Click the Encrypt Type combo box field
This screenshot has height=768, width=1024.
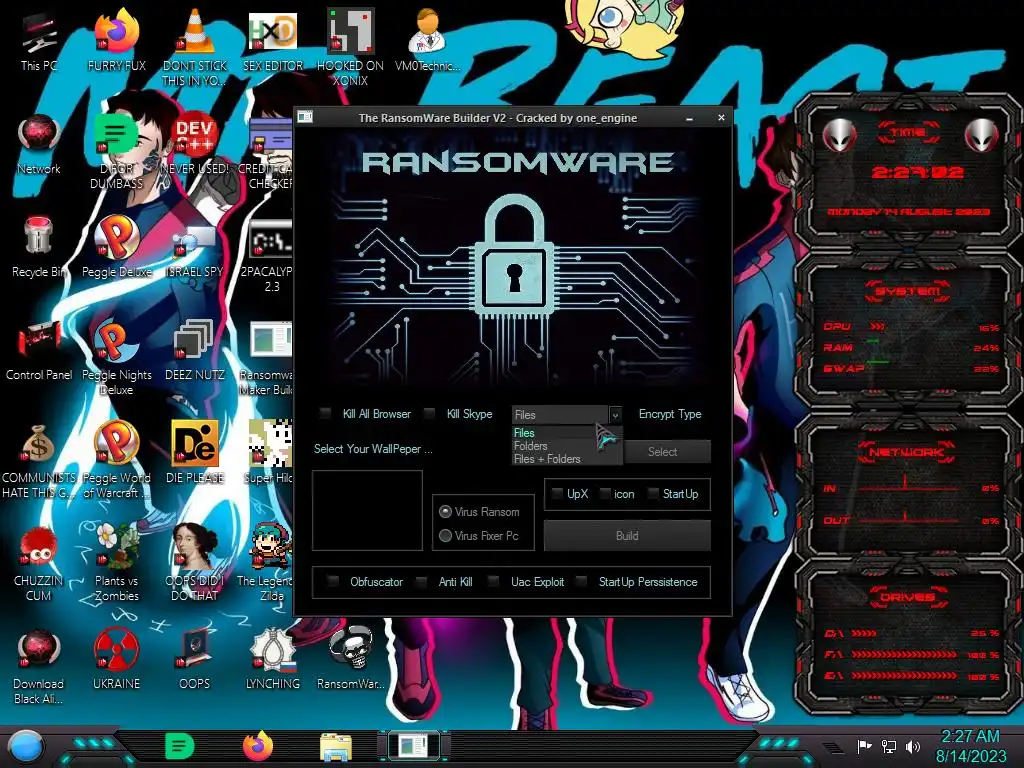click(x=560, y=415)
